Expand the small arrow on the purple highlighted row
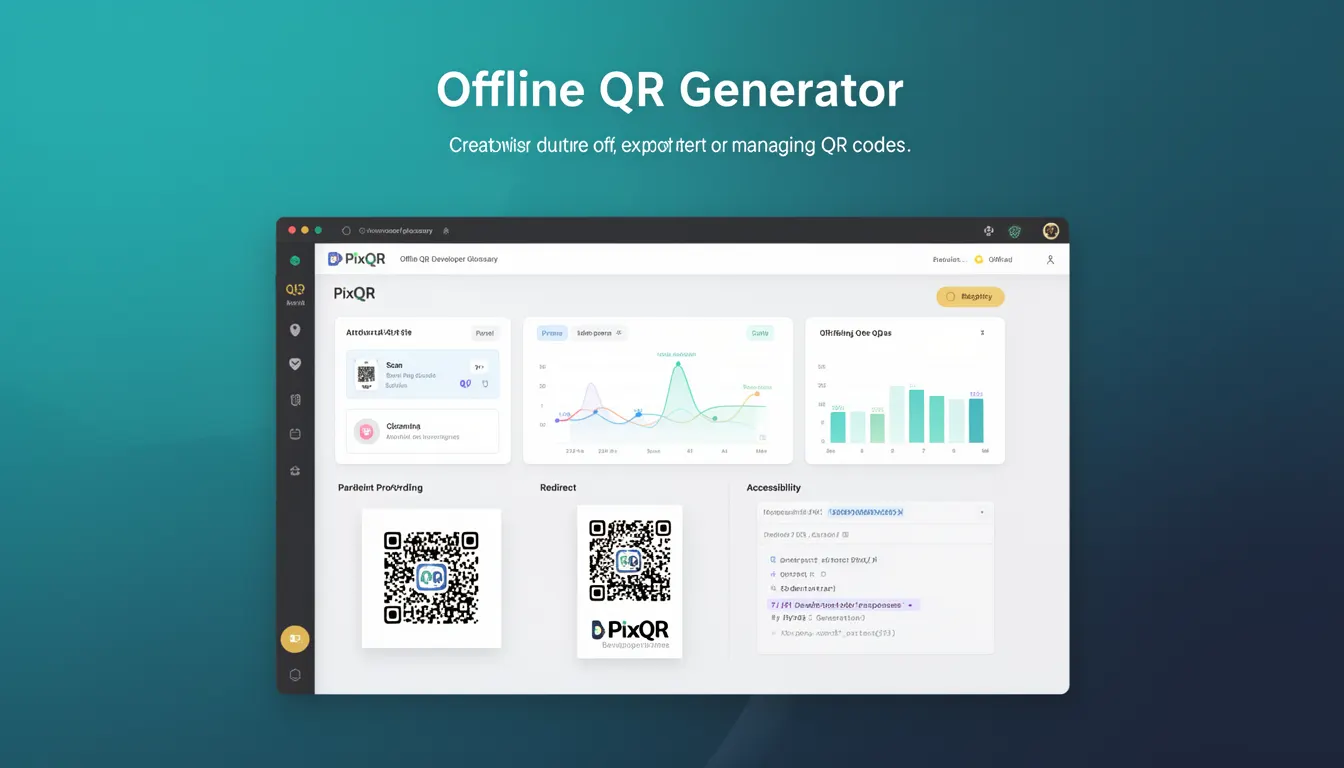Image resolution: width=1344 pixels, height=768 pixels. (x=910, y=605)
